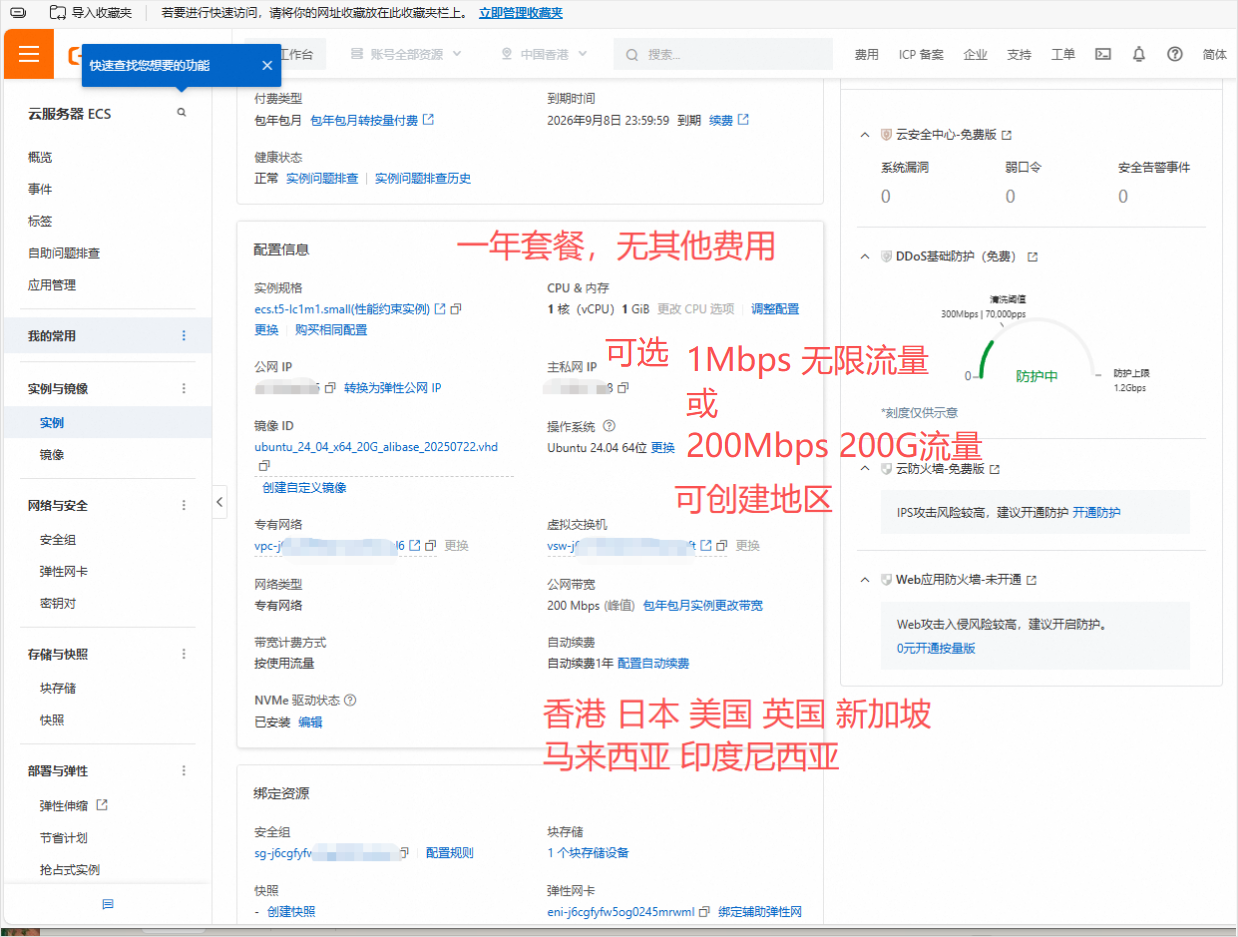Select 安全组 in the sidebar
1238x937 pixels.
pyautogui.click(x=58, y=540)
